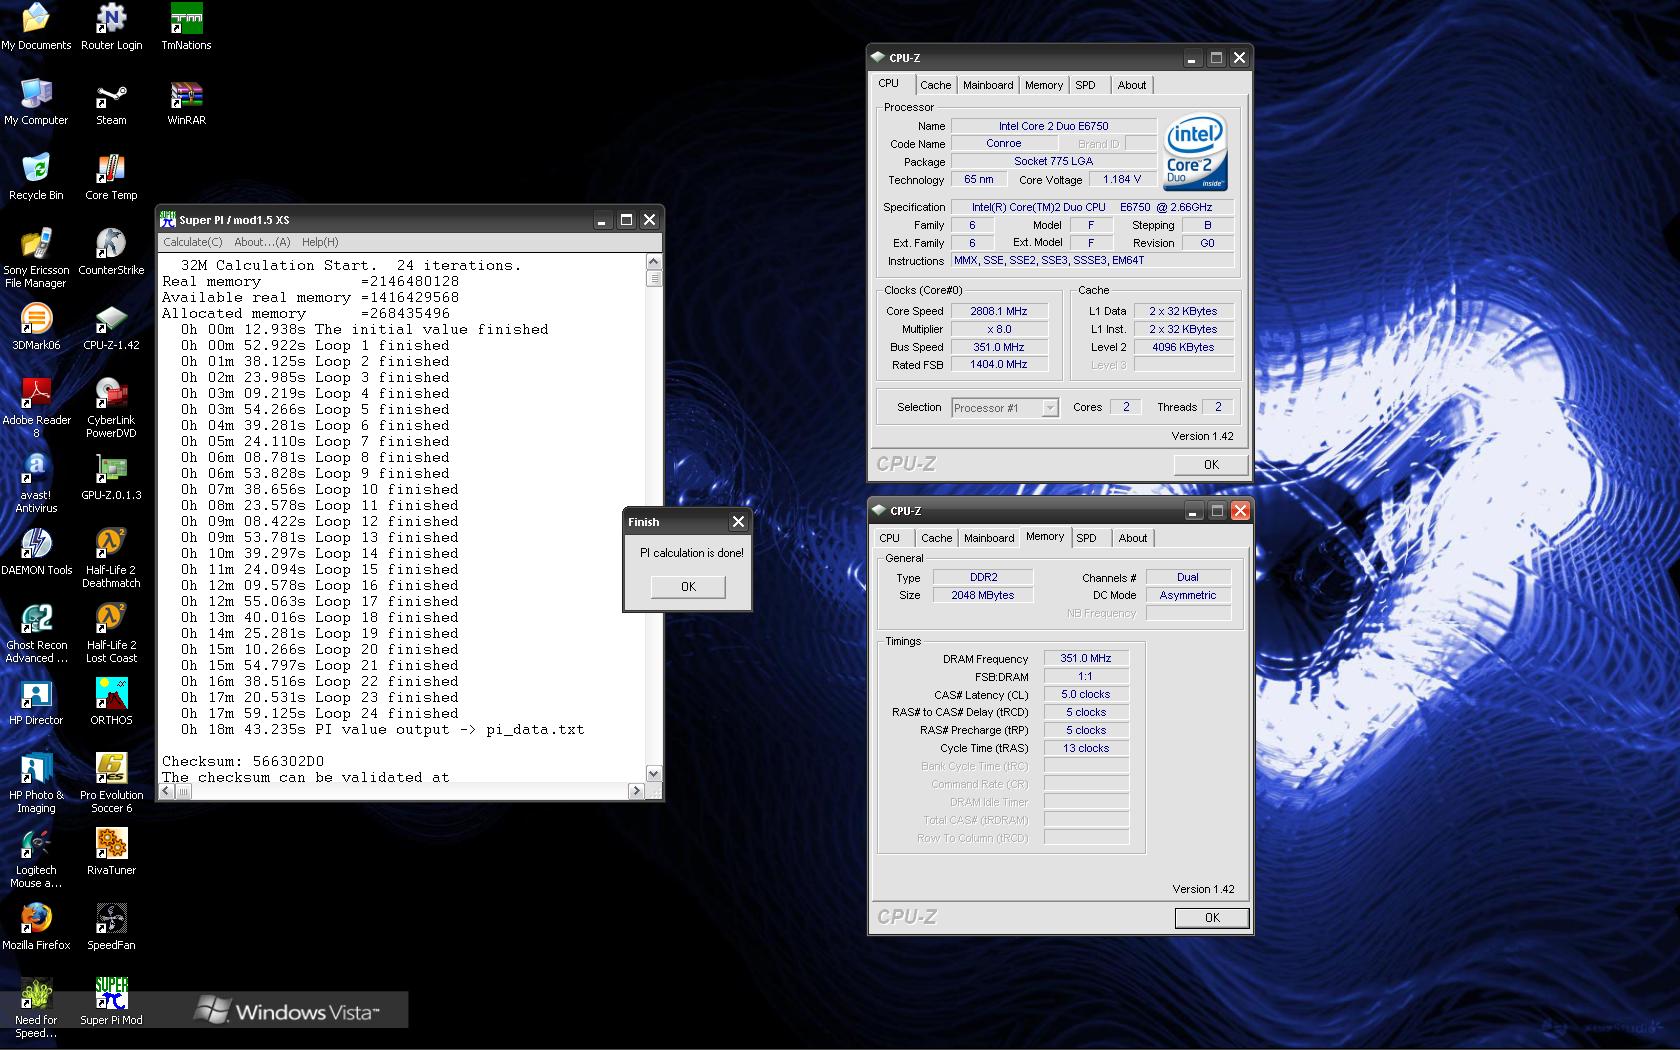
Task: Open Logitech Mouse desktop icon
Action: [36, 858]
